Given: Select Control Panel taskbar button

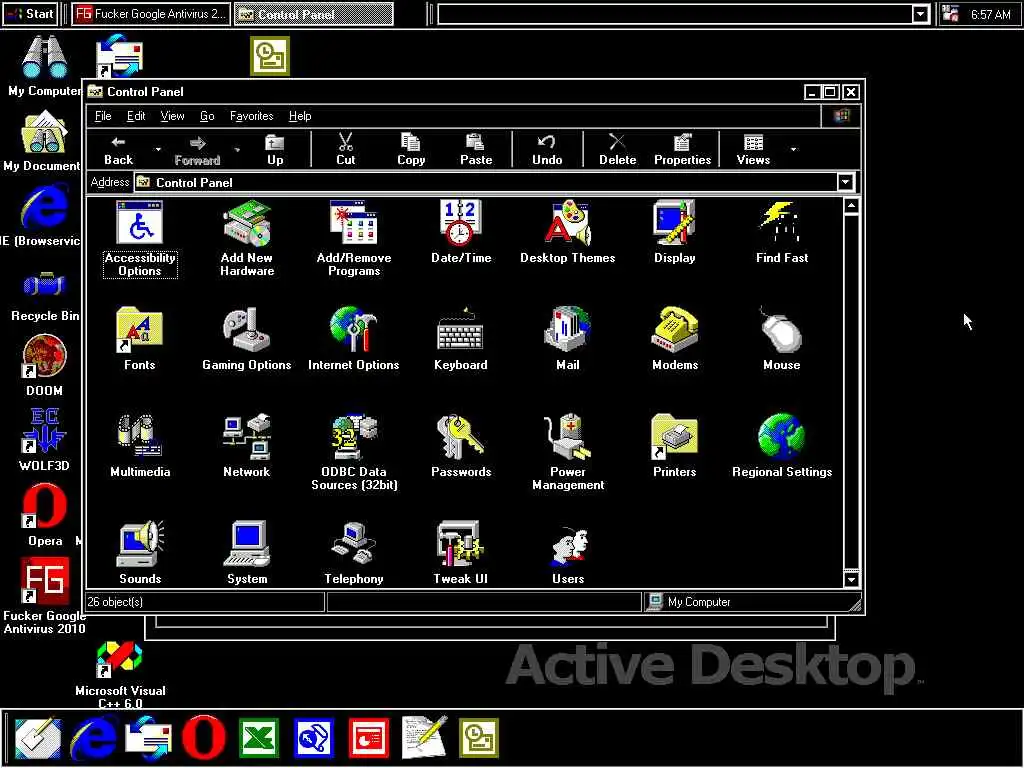Looking at the screenshot, I should pyautogui.click(x=314, y=14).
